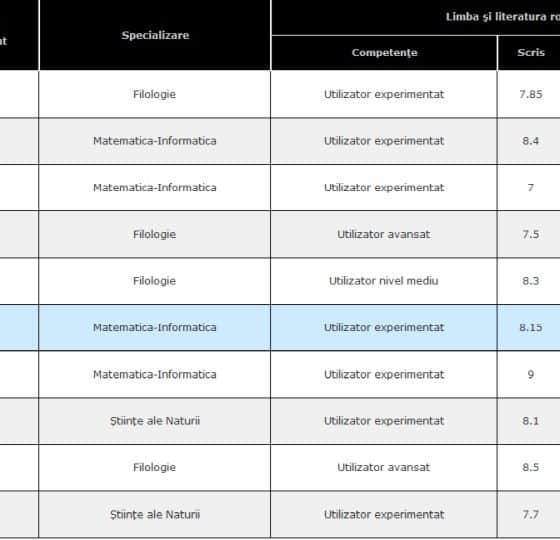Click the score 7 cell
The image size is (560, 540).
[x=529, y=188]
